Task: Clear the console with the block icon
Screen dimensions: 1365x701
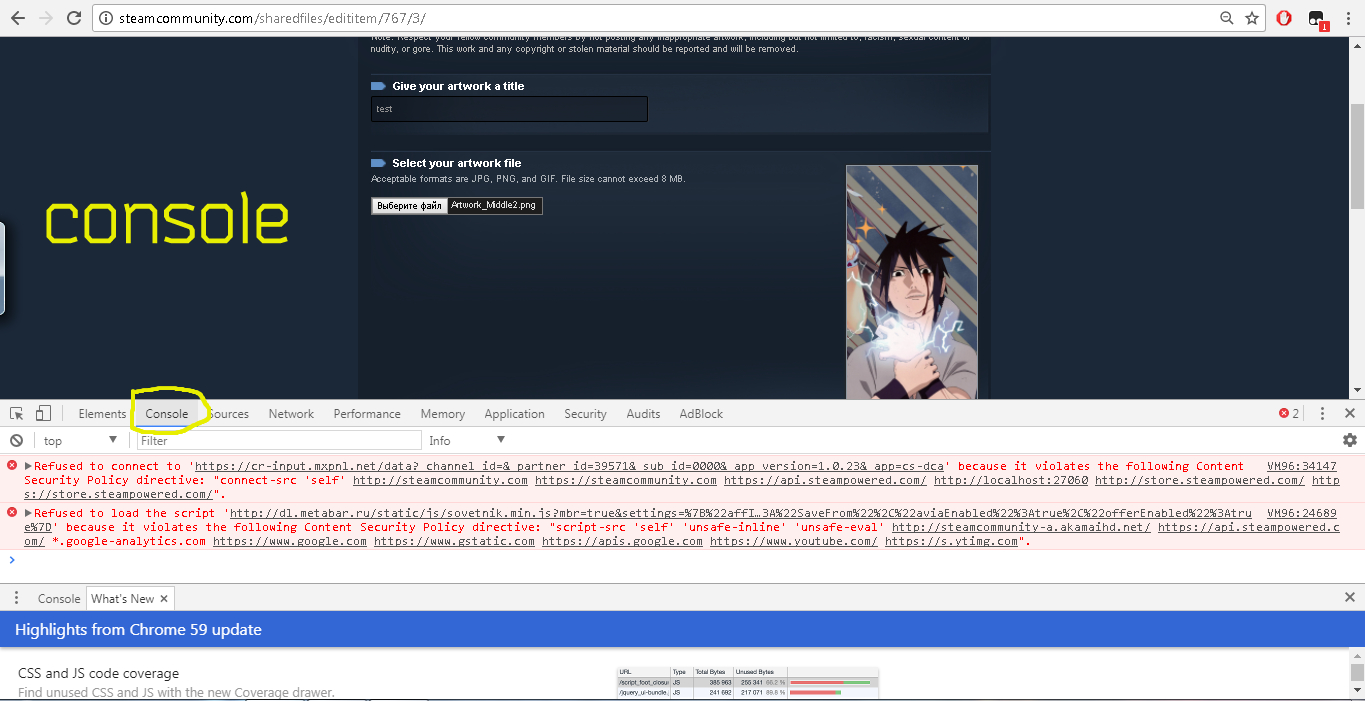Action: pyautogui.click(x=16, y=440)
